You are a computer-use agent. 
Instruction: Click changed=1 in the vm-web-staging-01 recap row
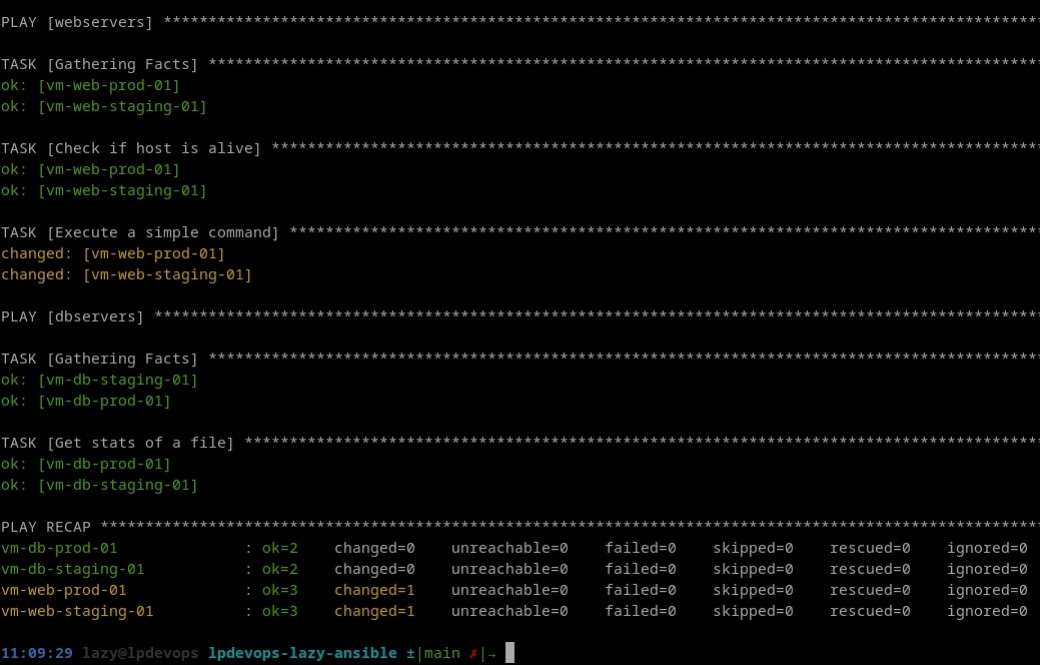[375, 611]
